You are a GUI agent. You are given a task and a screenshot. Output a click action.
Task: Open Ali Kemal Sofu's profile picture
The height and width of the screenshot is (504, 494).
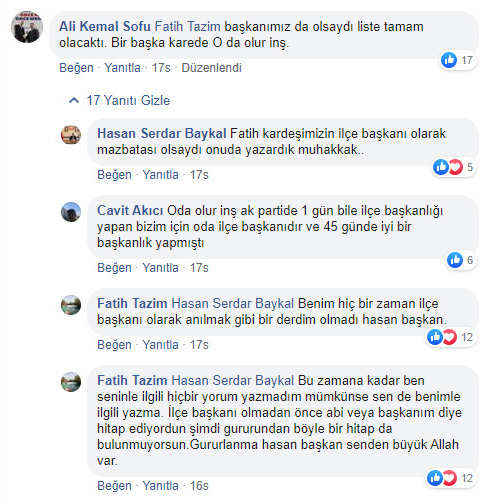point(27,27)
